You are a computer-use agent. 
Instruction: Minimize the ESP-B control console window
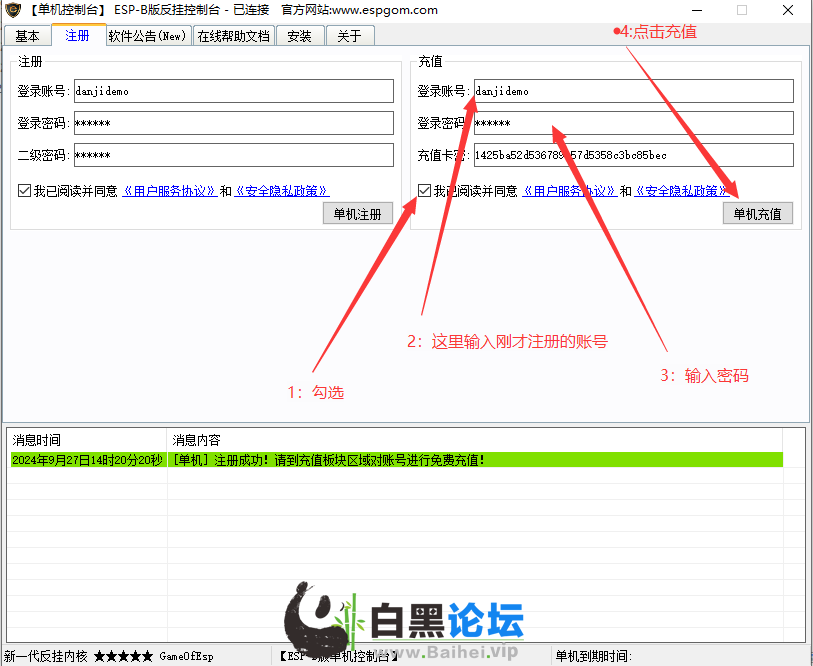pos(697,10)
